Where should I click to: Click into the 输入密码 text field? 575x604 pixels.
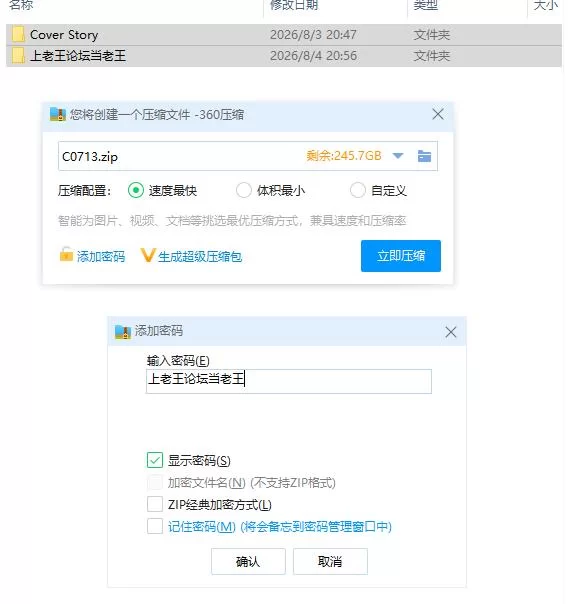tap(288, 381)
